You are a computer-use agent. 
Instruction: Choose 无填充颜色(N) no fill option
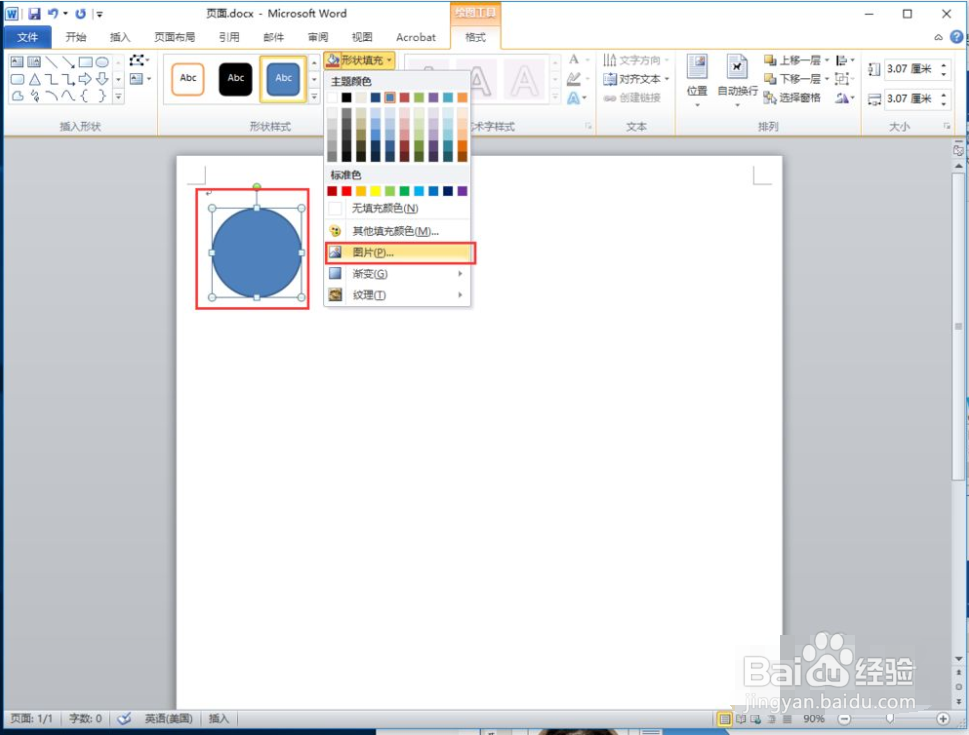click(398, 208)
